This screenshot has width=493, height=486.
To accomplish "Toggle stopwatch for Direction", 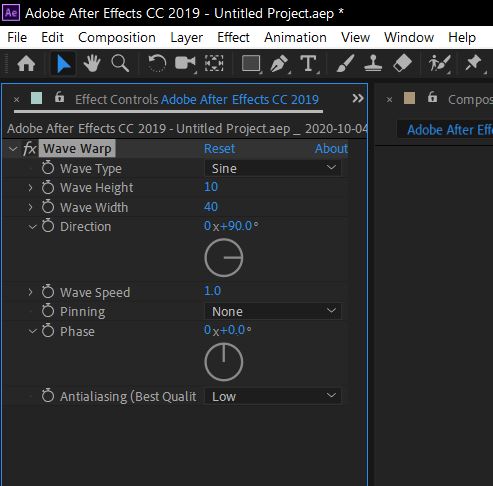I will click(x=48, y=226).
